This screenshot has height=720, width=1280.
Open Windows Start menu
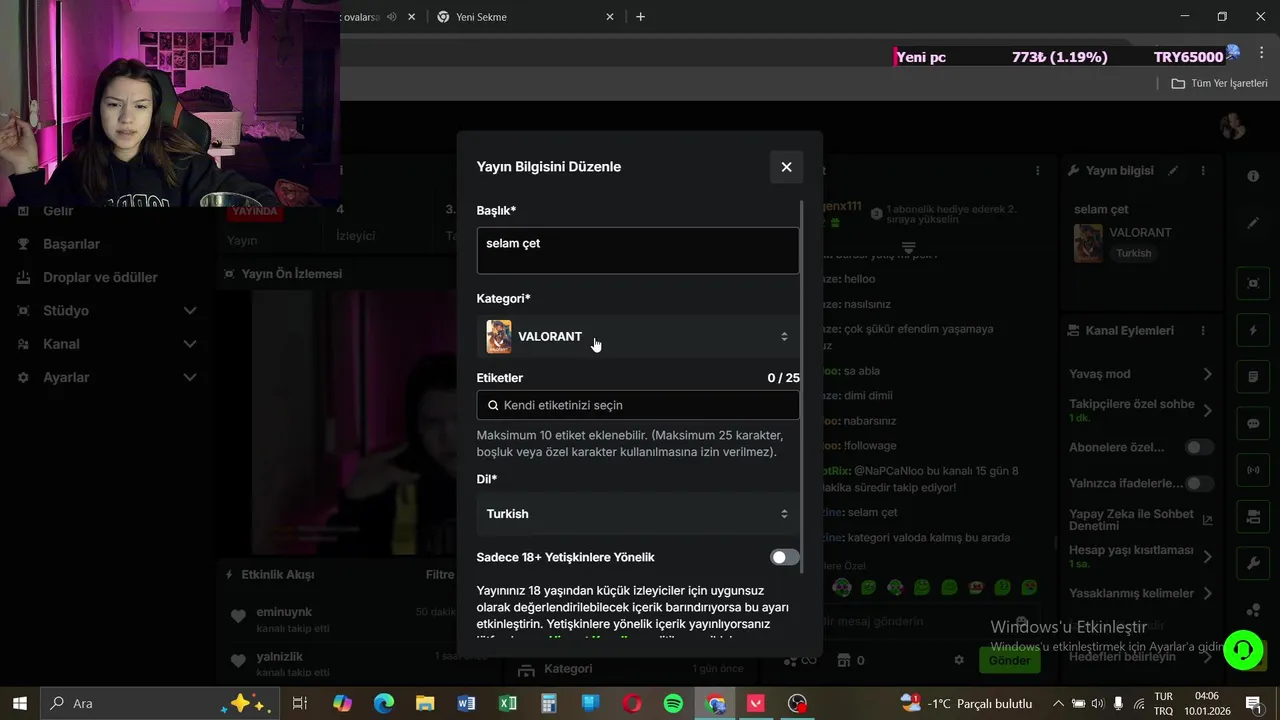tap(20, 703)
